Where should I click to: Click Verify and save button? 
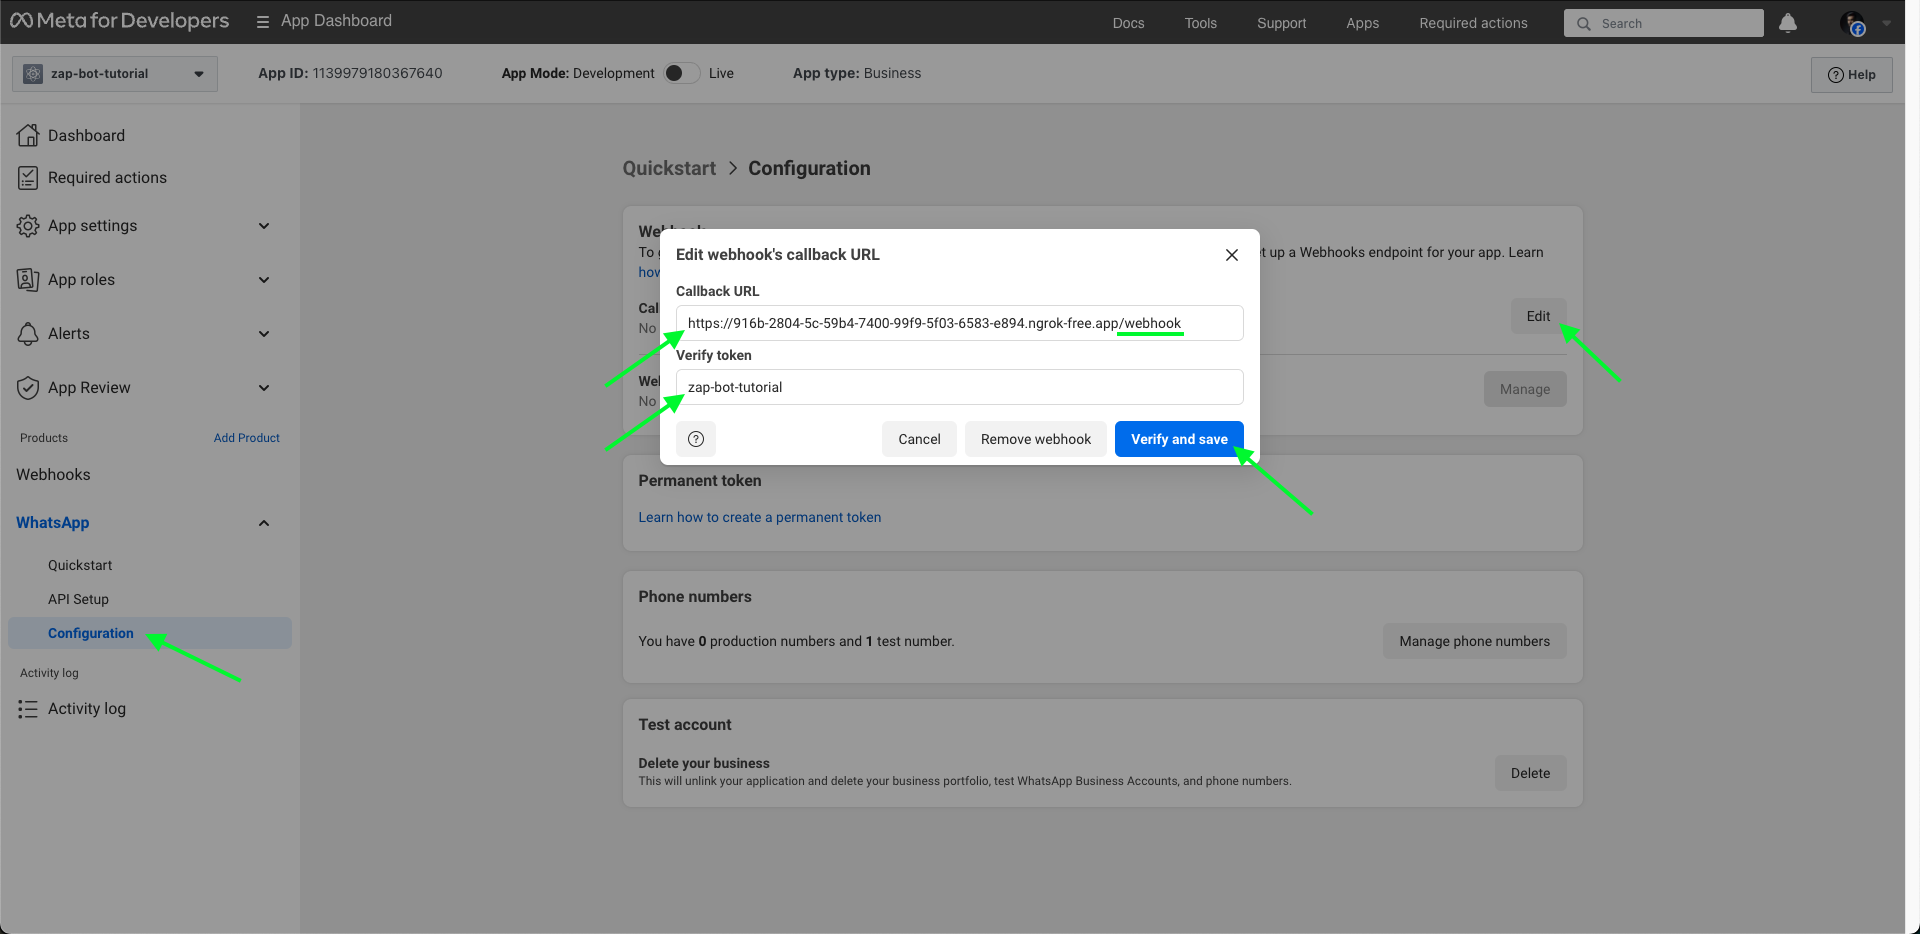coord(1179,439)
